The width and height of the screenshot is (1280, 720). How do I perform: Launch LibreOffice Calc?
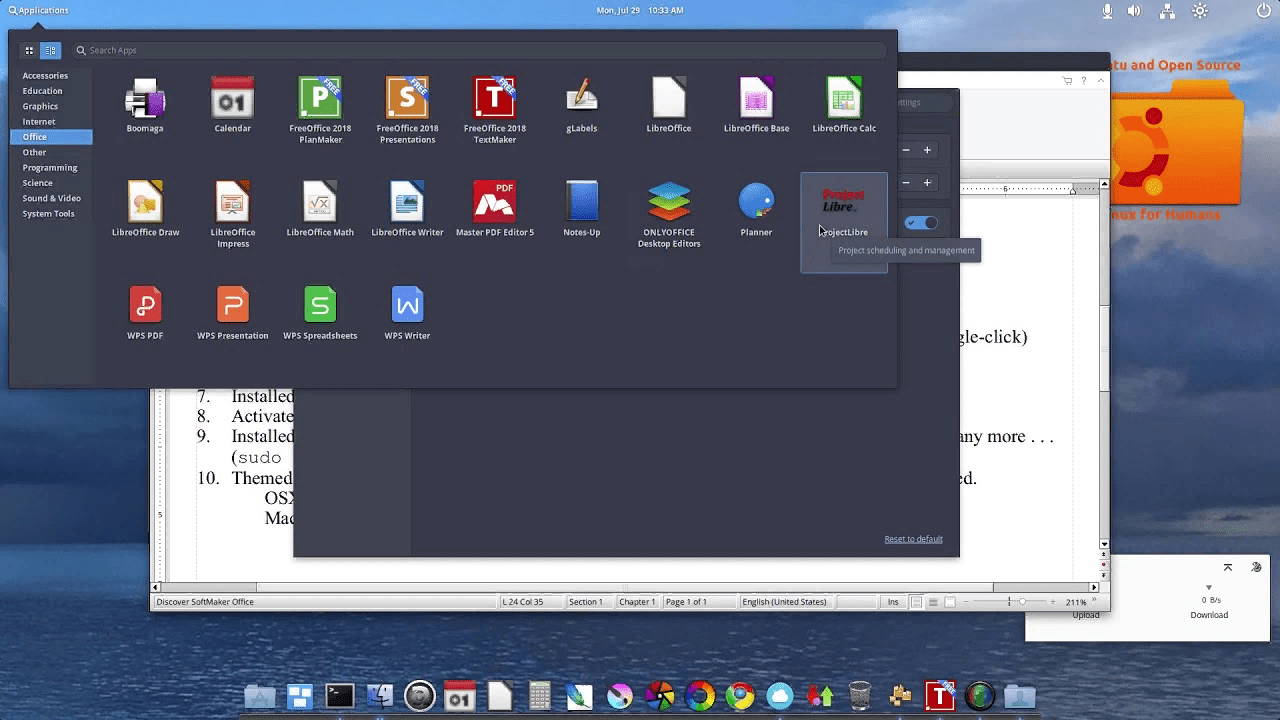click(x=844, y=106)
